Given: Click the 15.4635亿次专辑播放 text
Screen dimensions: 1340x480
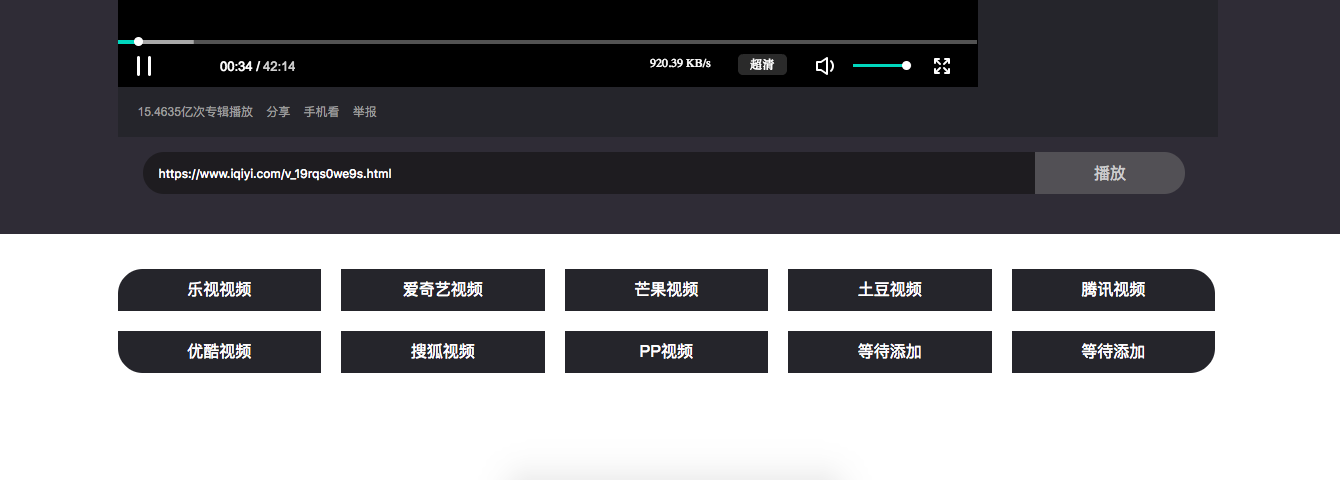Looking at the screenshot, I should (195, 112).
